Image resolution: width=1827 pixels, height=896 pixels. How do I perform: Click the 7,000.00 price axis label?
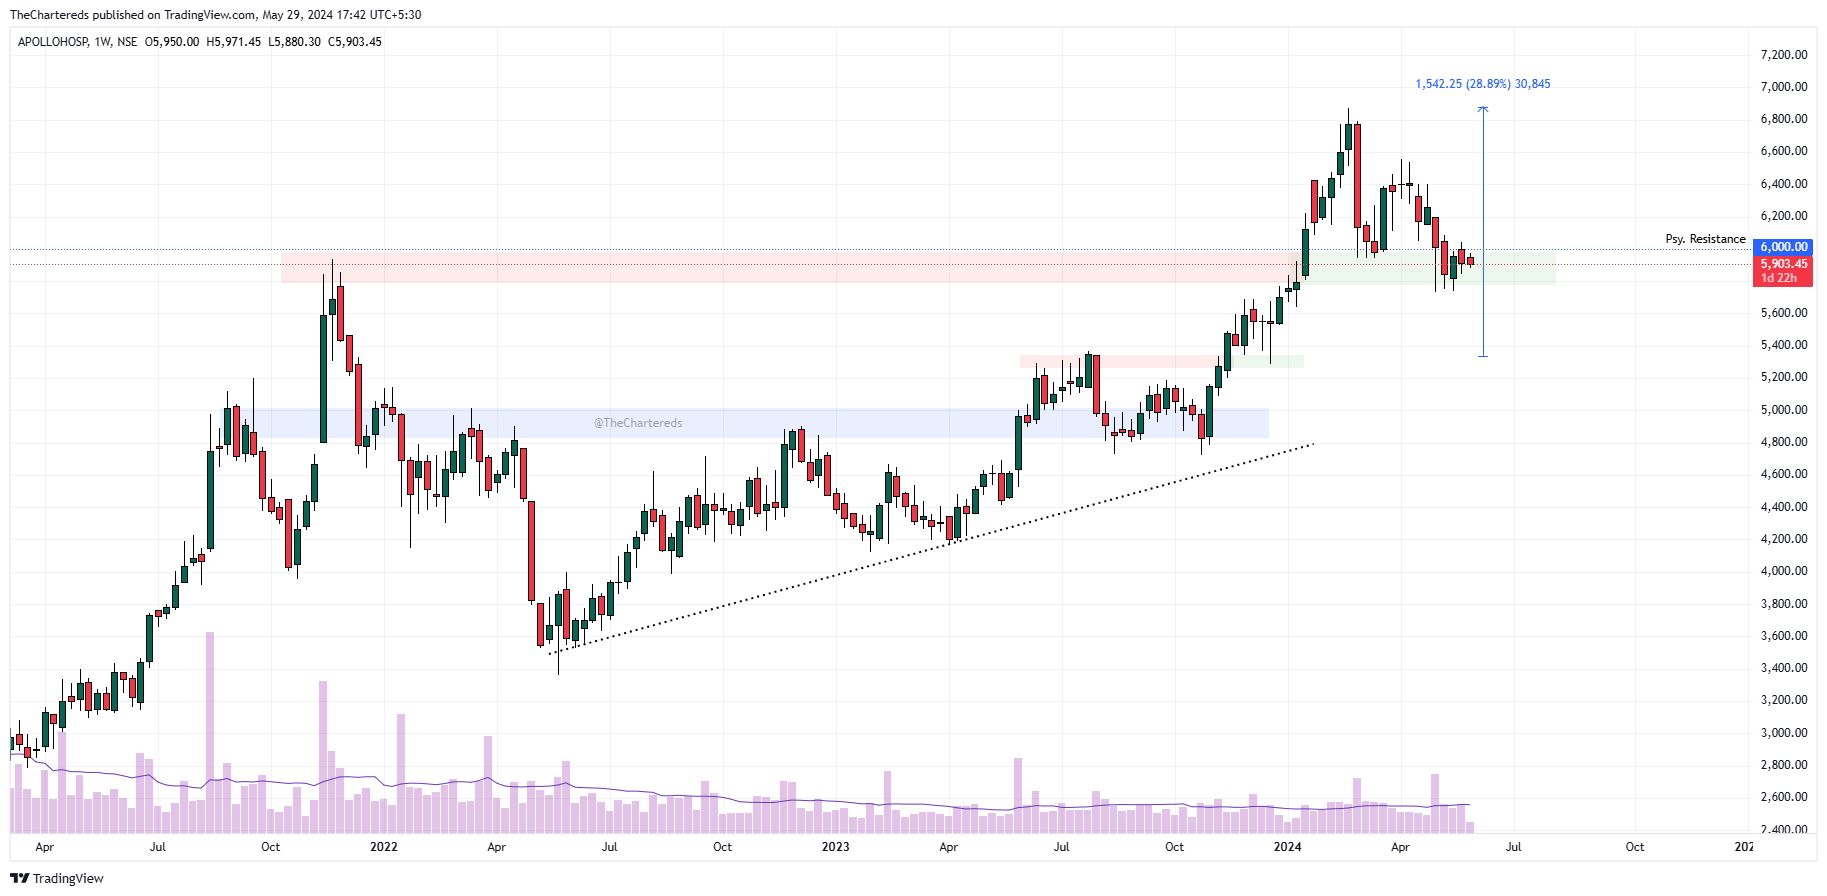pyautogui.click(x=1784, y=87)
